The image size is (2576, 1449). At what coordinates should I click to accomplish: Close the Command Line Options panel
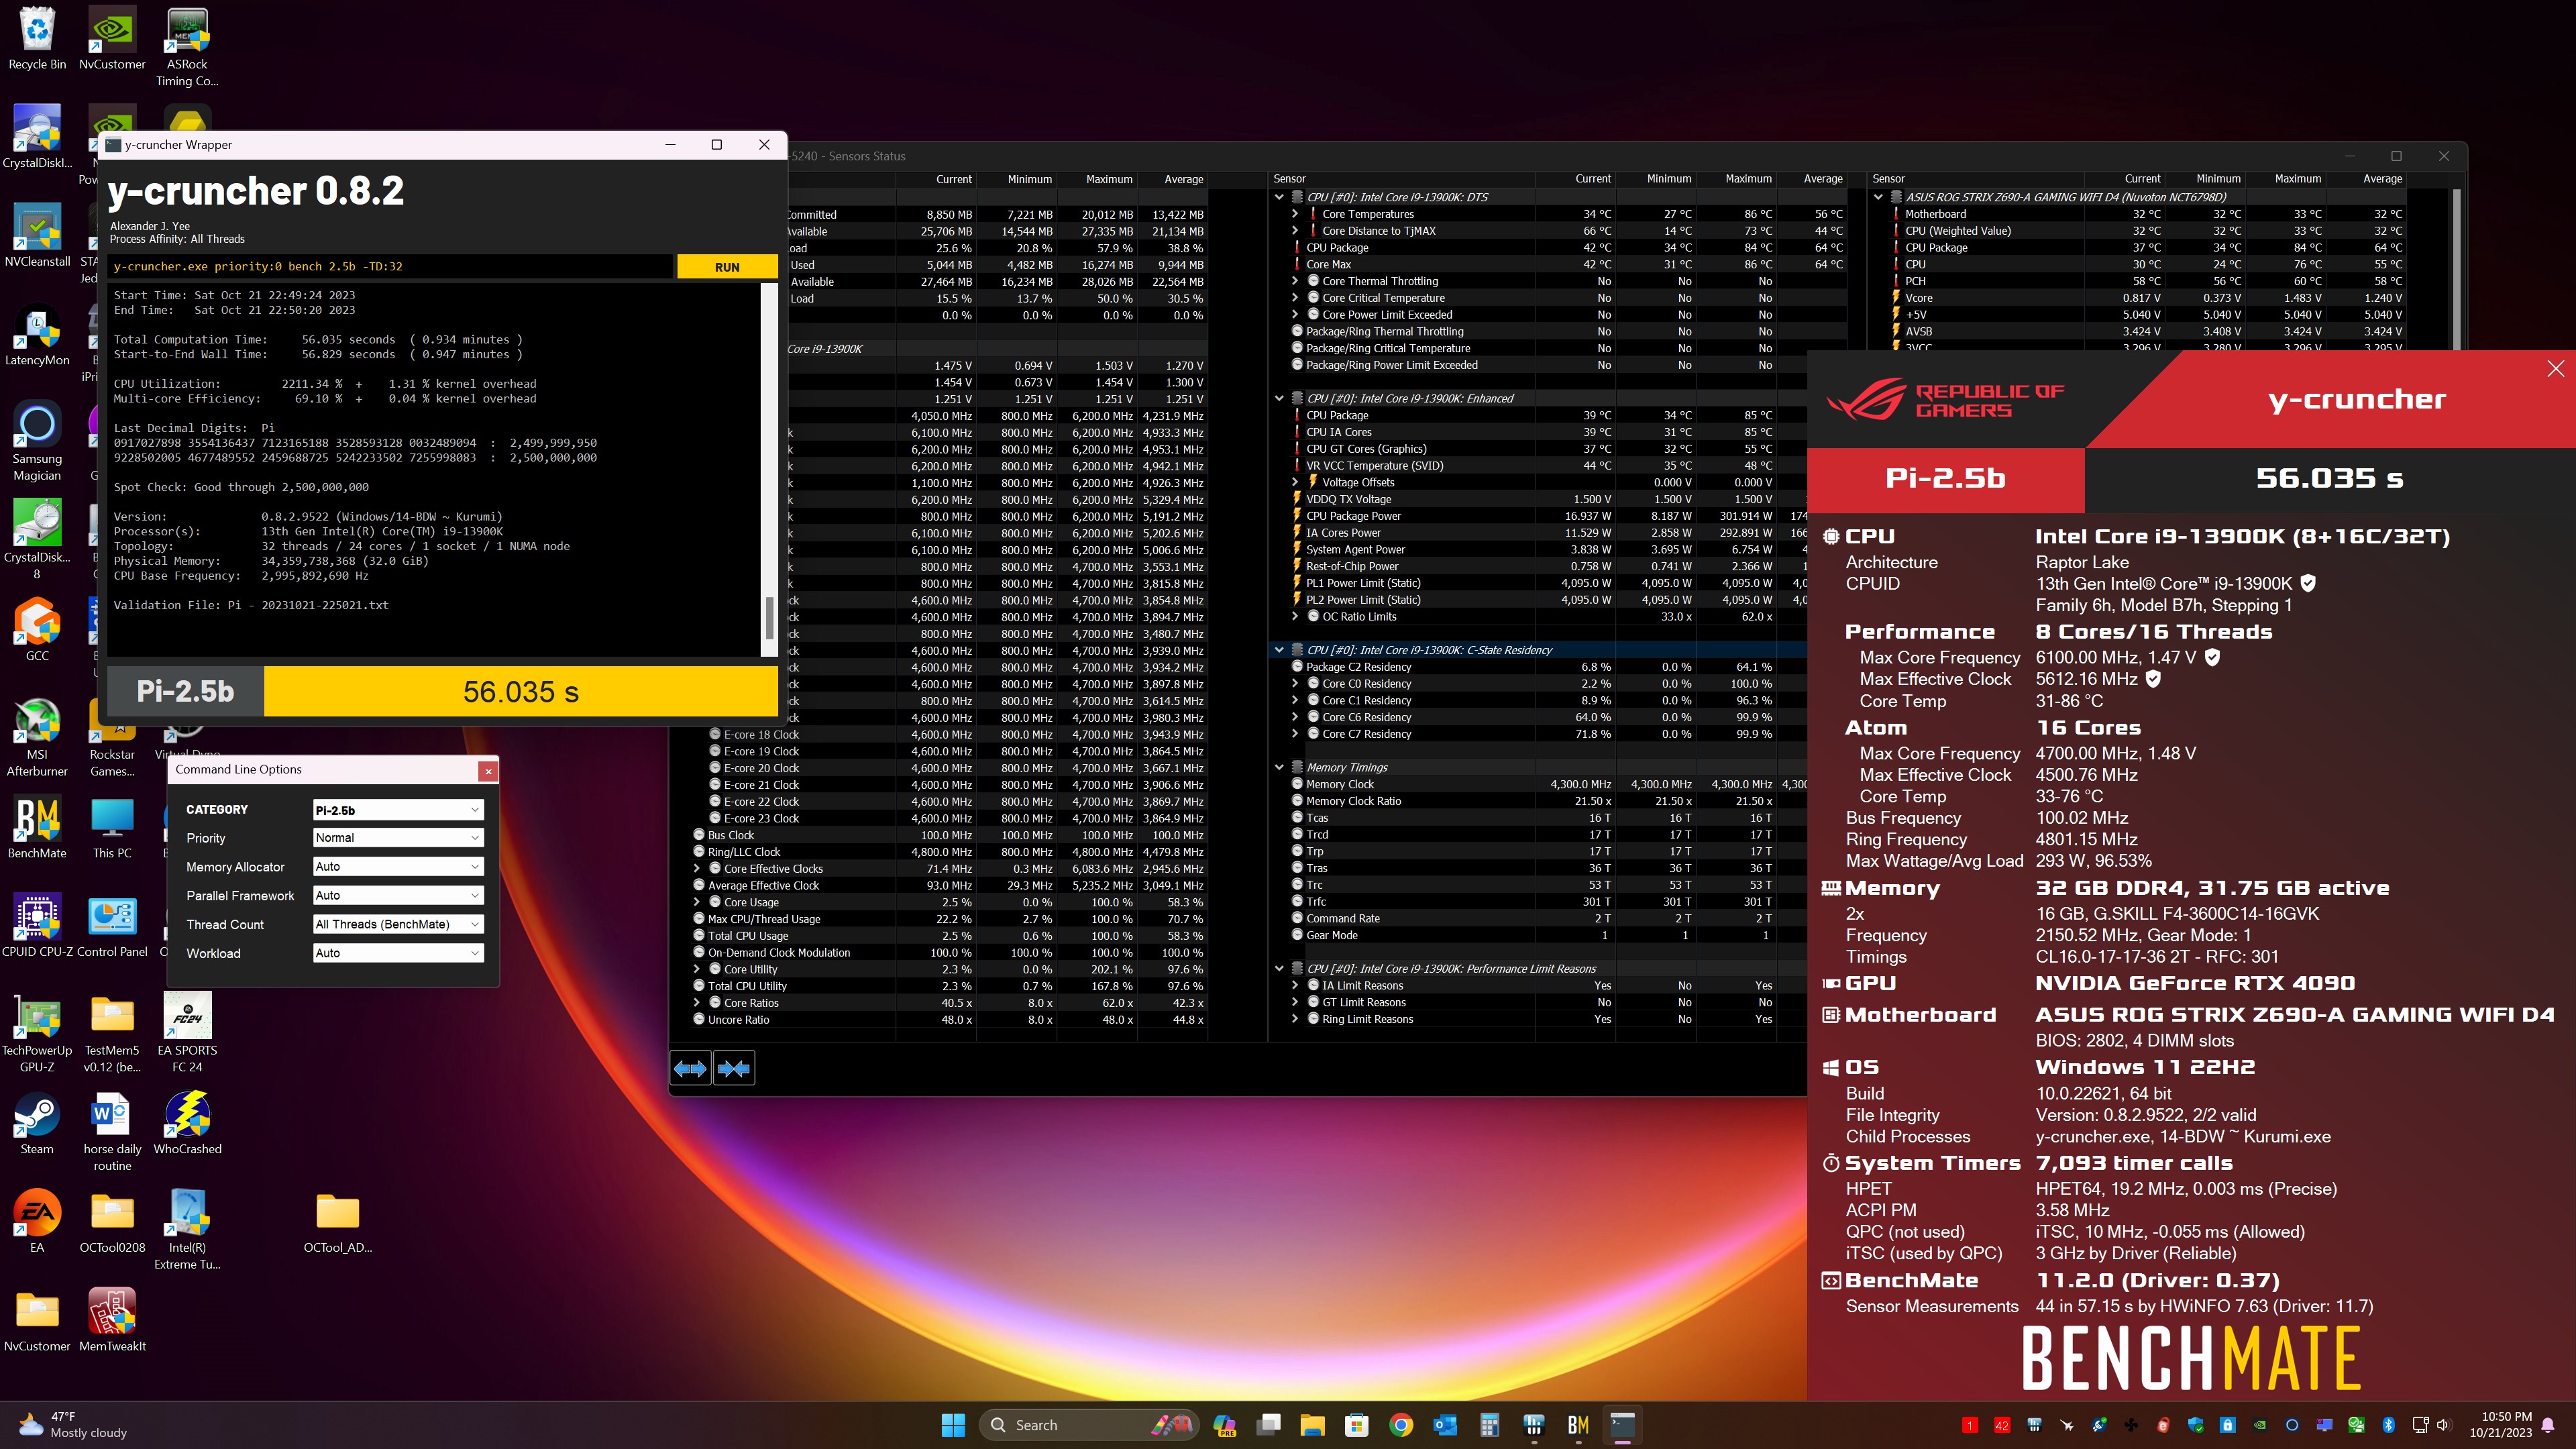pyautogui.click(x=488, y=771)
